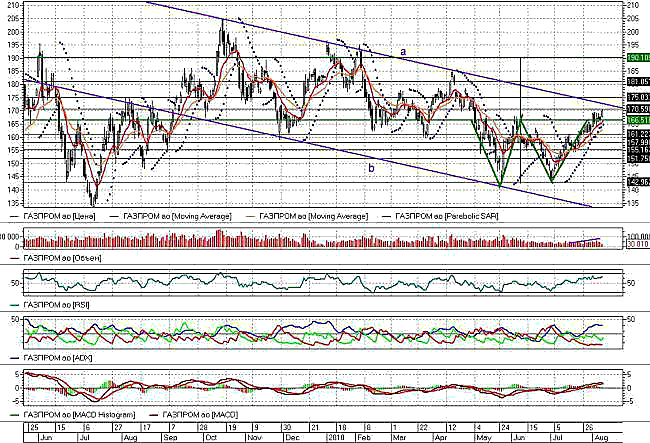Viewport: 650px width, 443px height.
Task: Select the May month label on timeline
Action: pos(484,438)
